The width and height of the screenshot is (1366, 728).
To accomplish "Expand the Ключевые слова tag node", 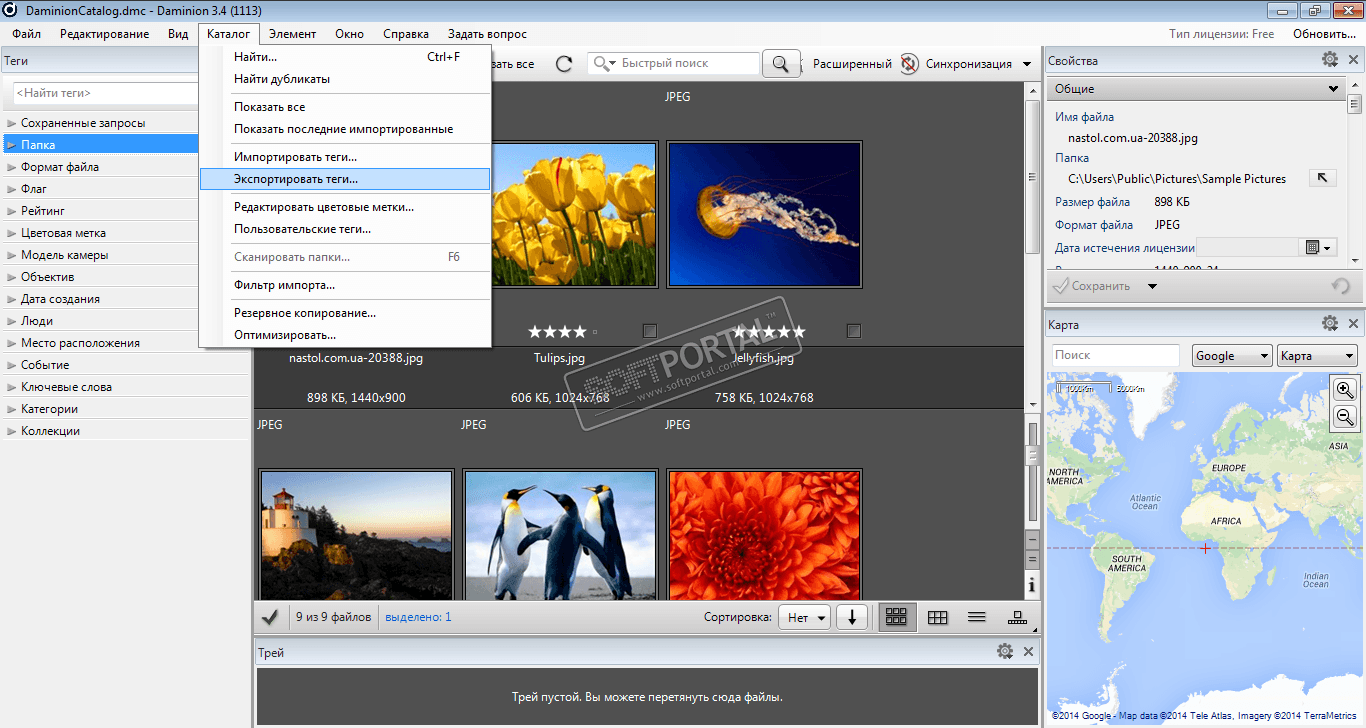I will click(x=11, y=387).
